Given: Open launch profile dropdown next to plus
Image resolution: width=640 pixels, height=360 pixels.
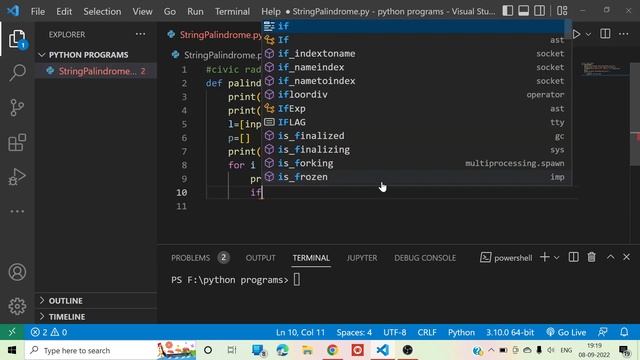Looking at the screenshot, I should (x=556, y=258).
